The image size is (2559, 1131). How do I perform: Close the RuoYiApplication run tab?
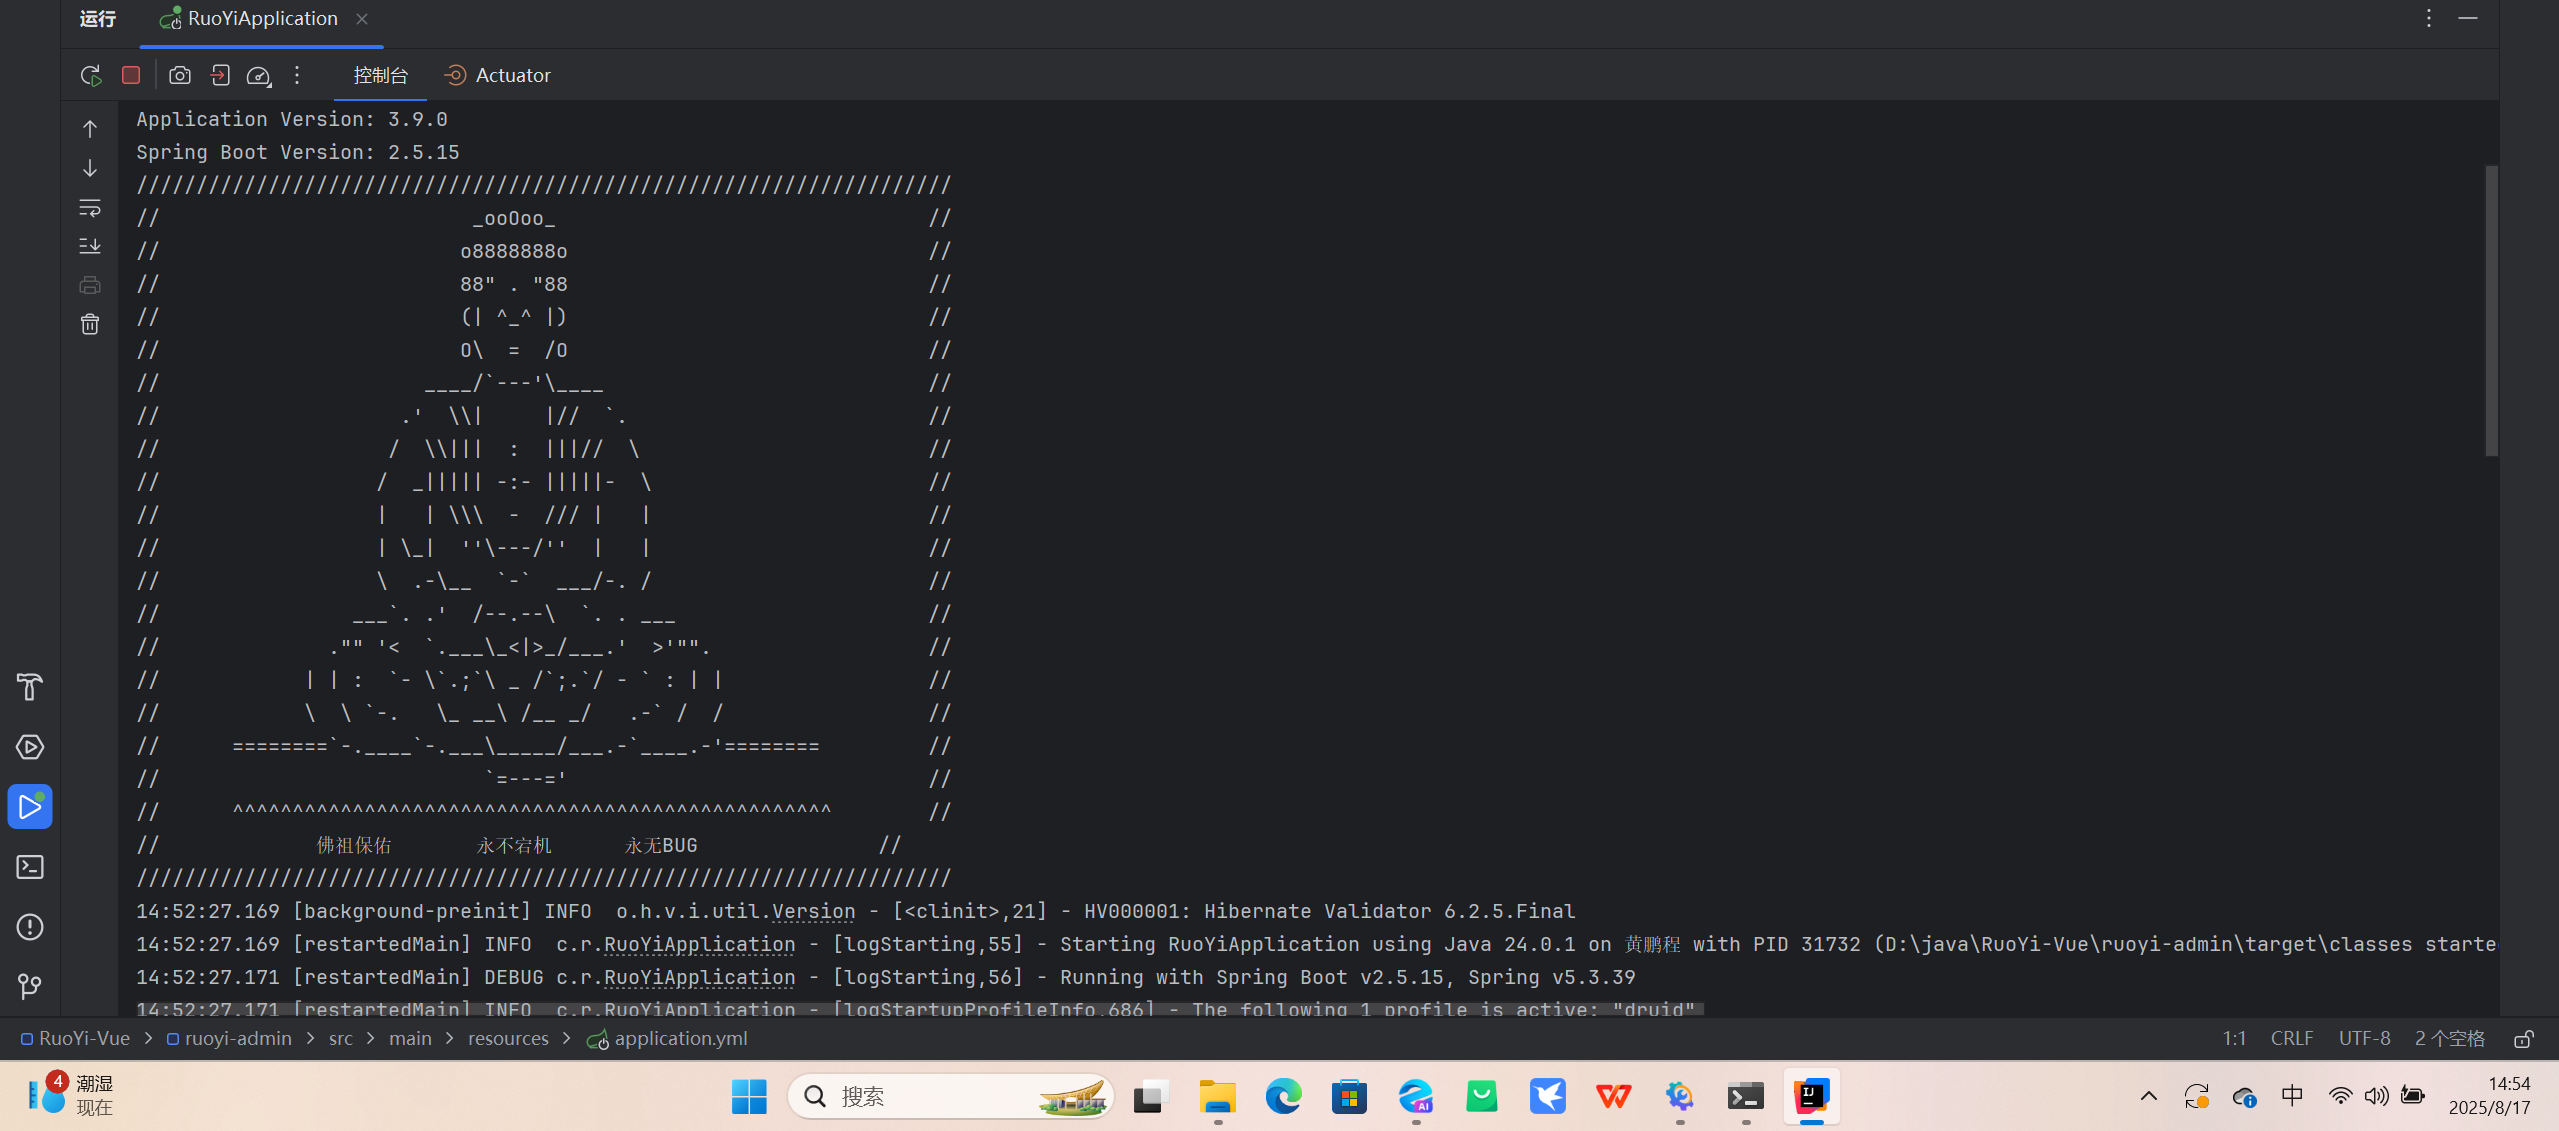pos(362,19)
